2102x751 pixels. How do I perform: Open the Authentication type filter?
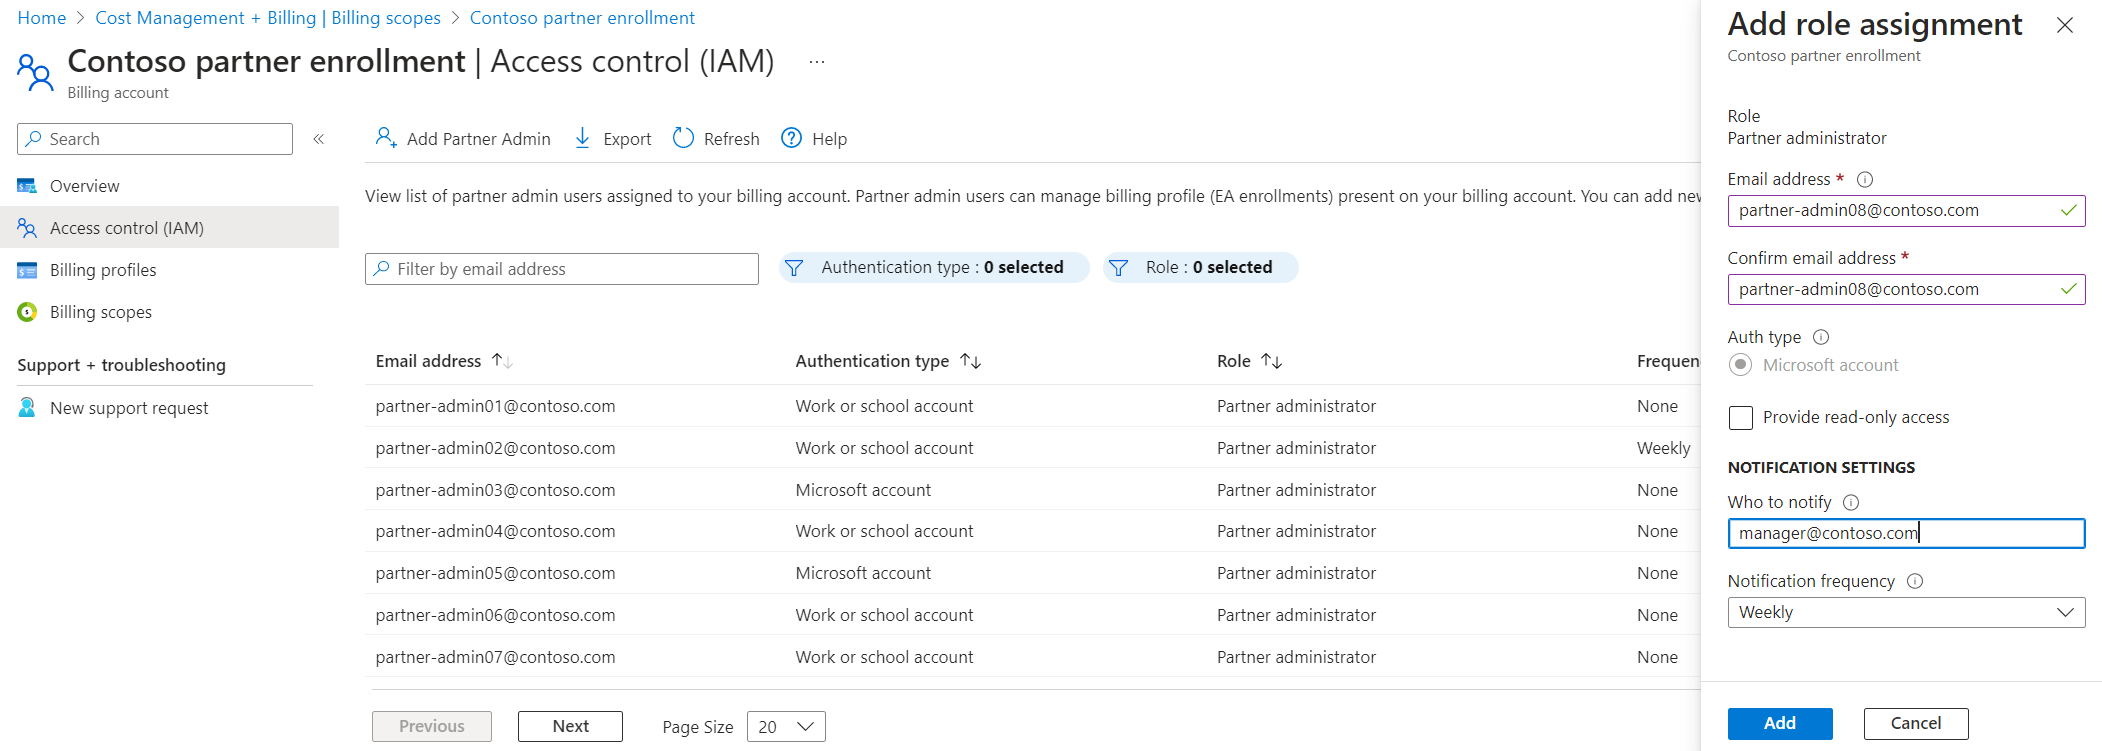934,268
